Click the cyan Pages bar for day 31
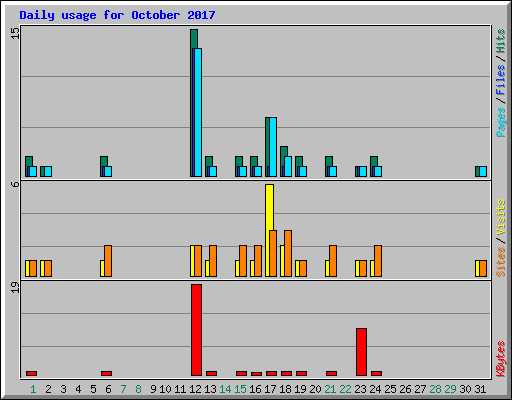Viewport: 512px width, 400px height. point(483,171)
